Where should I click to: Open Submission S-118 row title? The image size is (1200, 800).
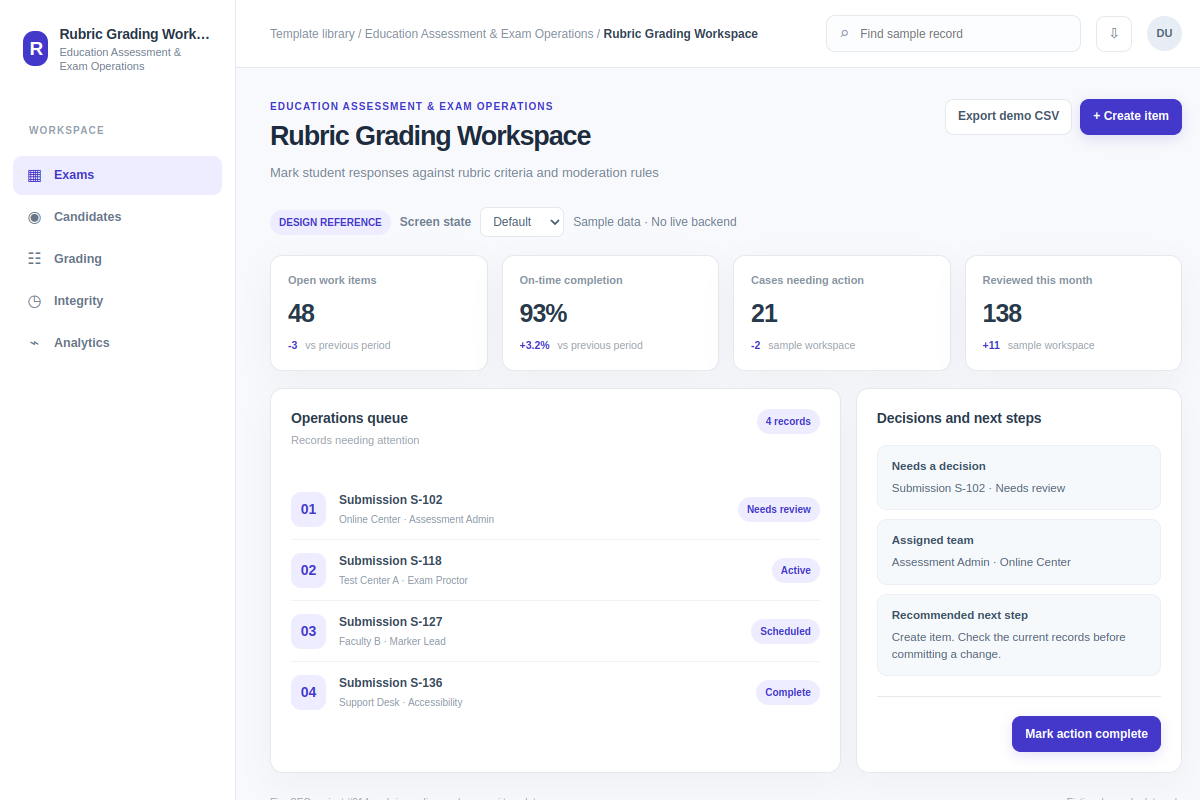[x=391, y=561]
